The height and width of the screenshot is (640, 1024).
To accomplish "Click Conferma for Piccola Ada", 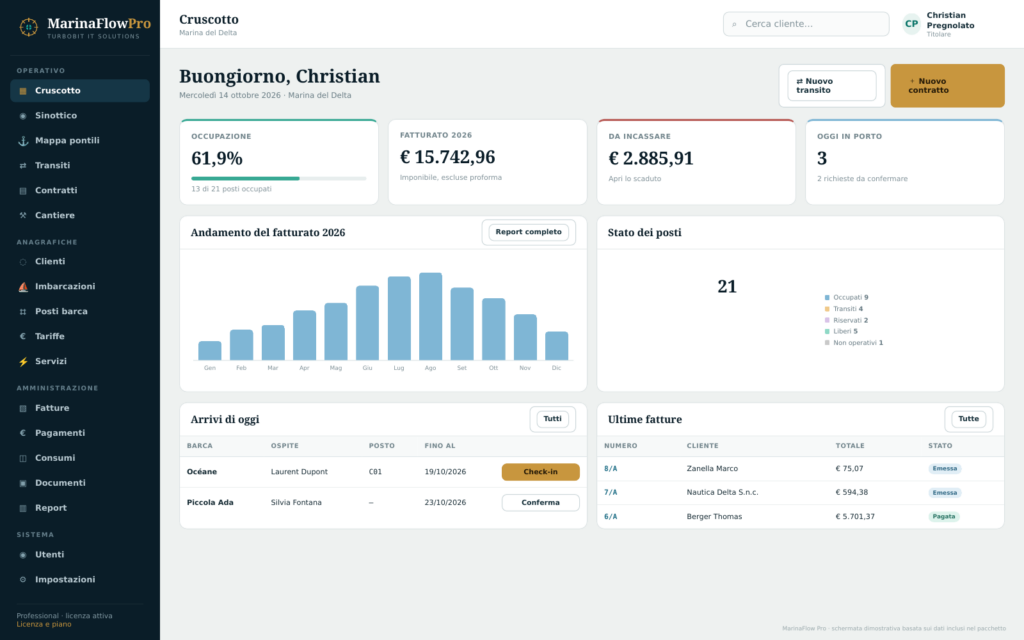I will click(540, 502).
